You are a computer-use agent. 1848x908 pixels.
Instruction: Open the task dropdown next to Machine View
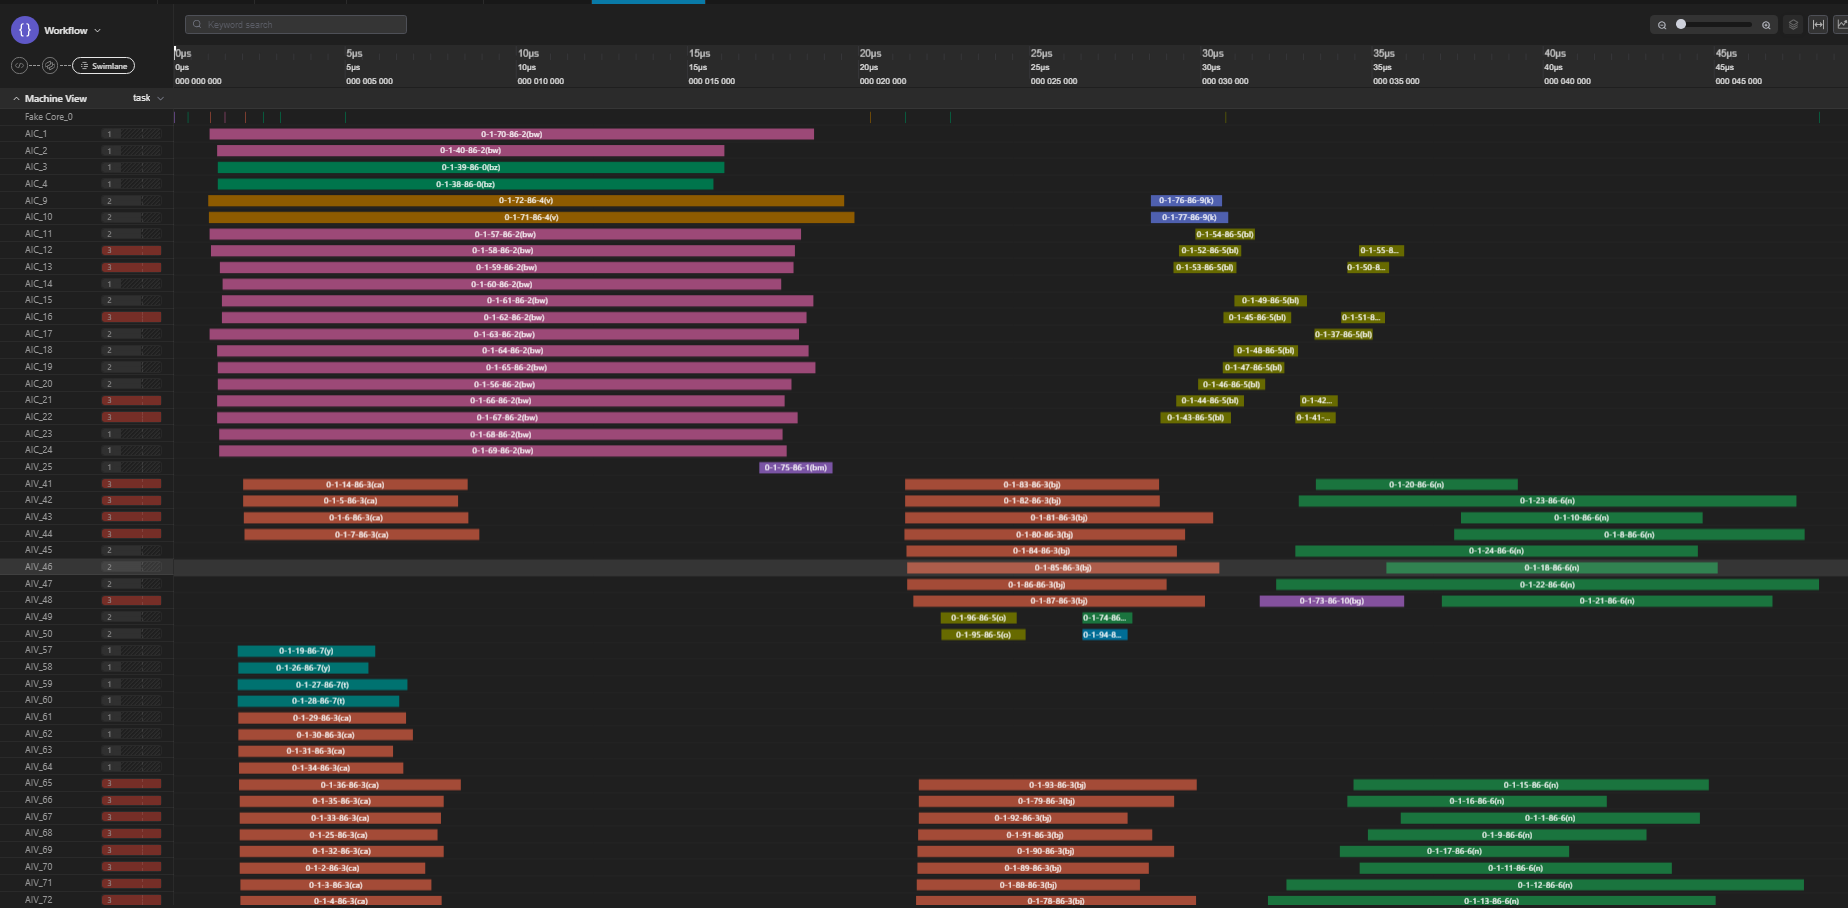click(x=148, y=98)
